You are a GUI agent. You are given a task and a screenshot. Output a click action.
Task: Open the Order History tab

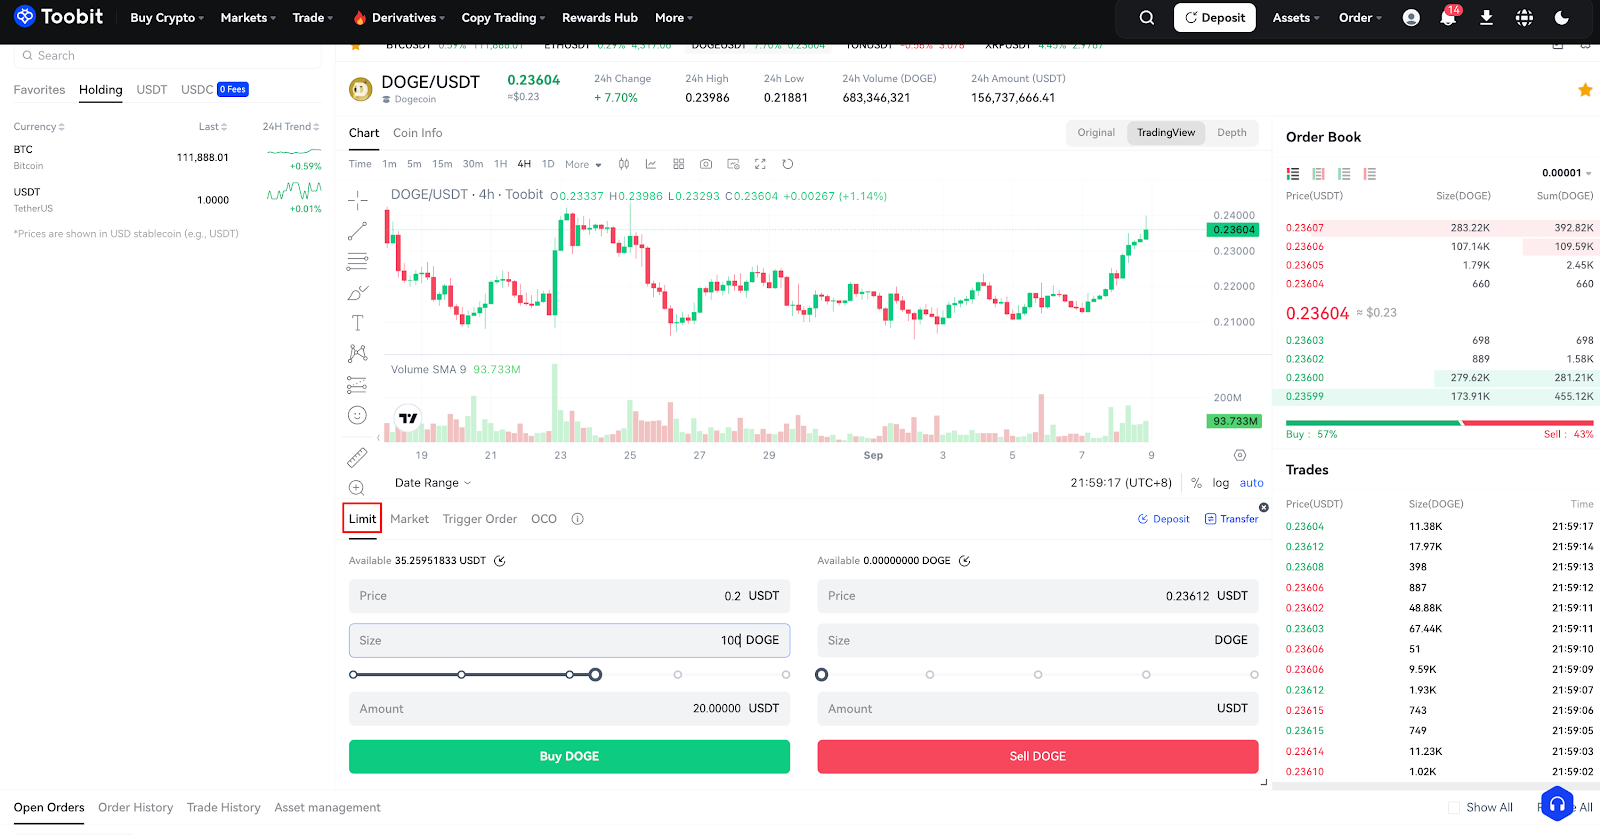(x=135, y=807)
